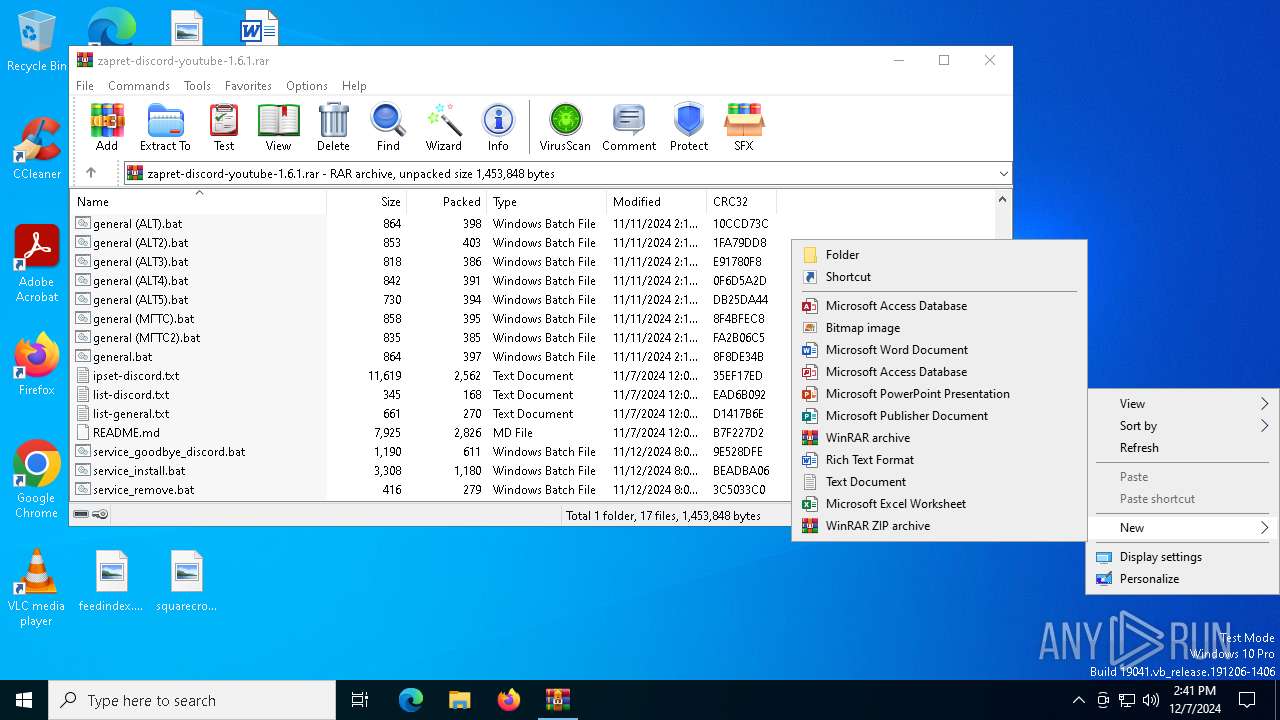Click the Protect shield icon
Image resolution: width=1280 pixels, height=720 pixels.
pos(689,127)
